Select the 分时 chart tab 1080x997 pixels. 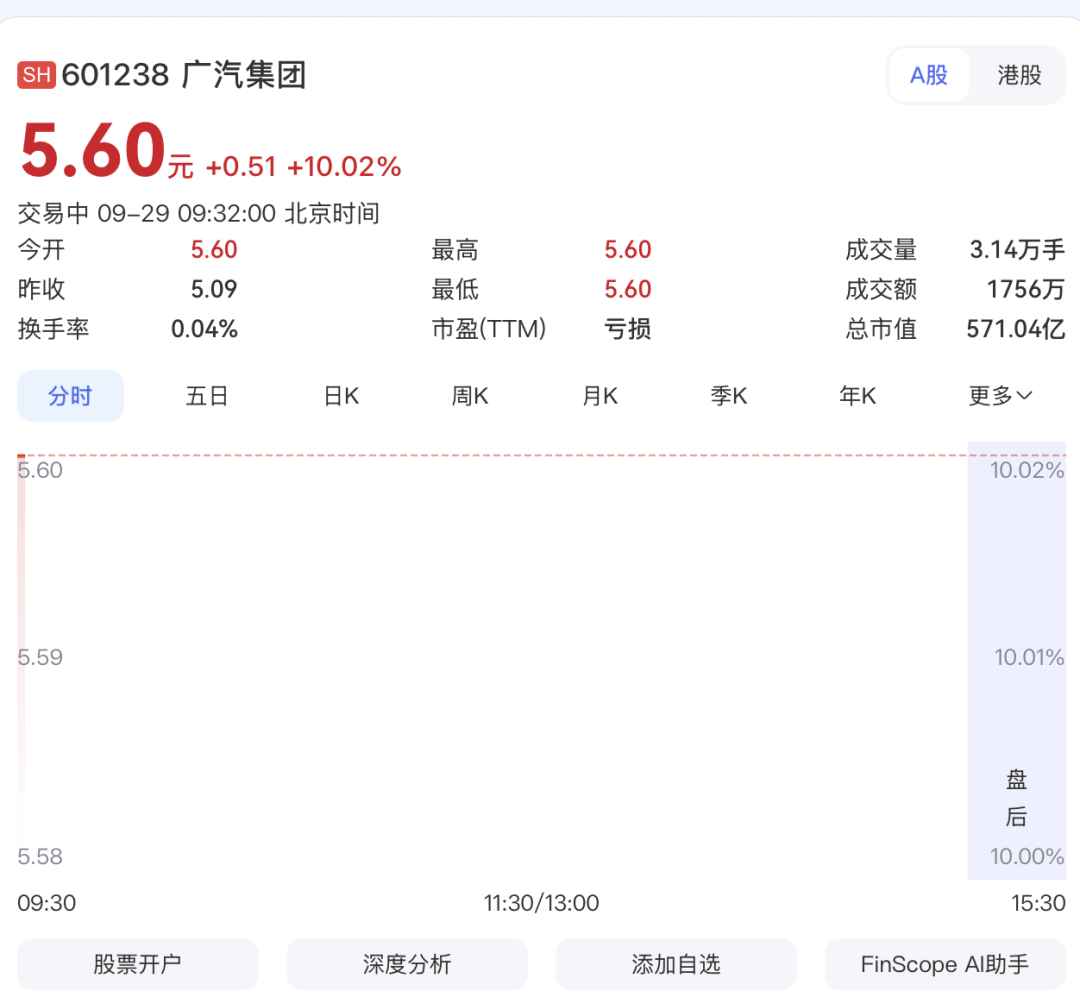70,395
